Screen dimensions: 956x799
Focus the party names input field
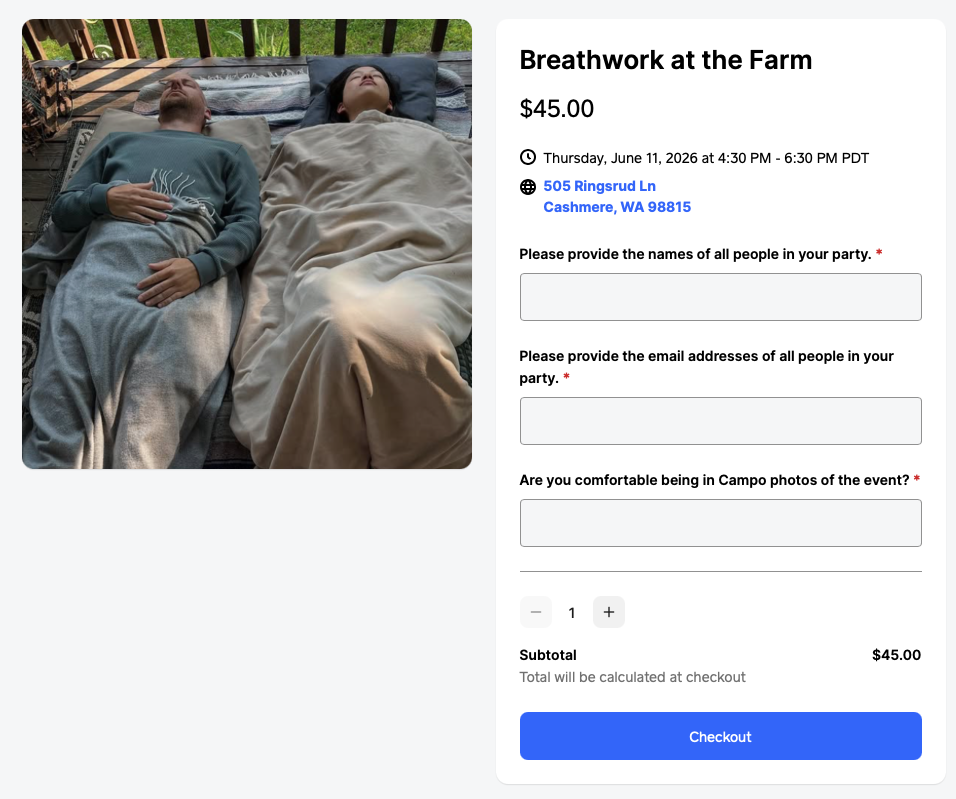pyautogui.click(x=721, y=297)
